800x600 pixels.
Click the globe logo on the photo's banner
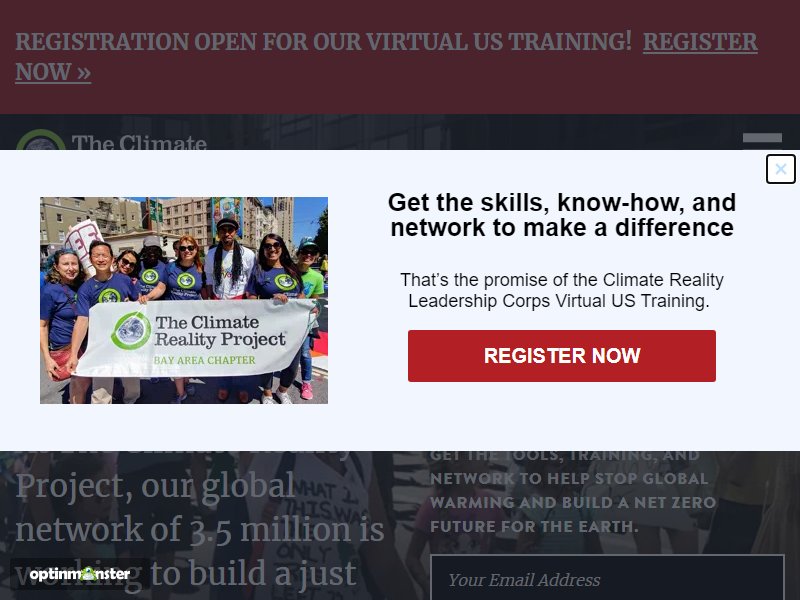pyautogui.click(x=131, y=331)
